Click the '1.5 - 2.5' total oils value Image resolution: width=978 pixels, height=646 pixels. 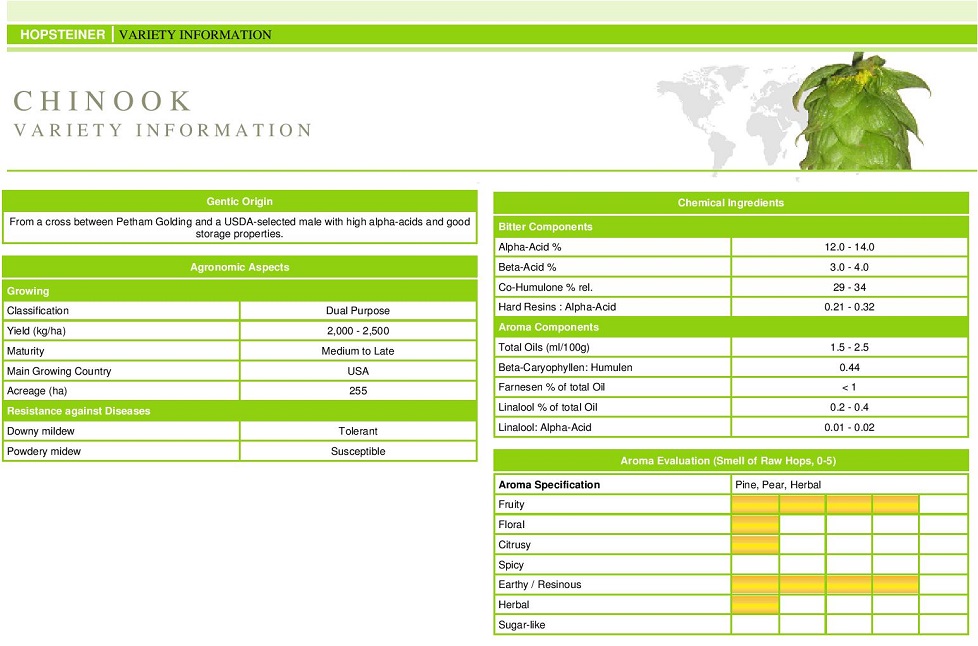(850, 347)
